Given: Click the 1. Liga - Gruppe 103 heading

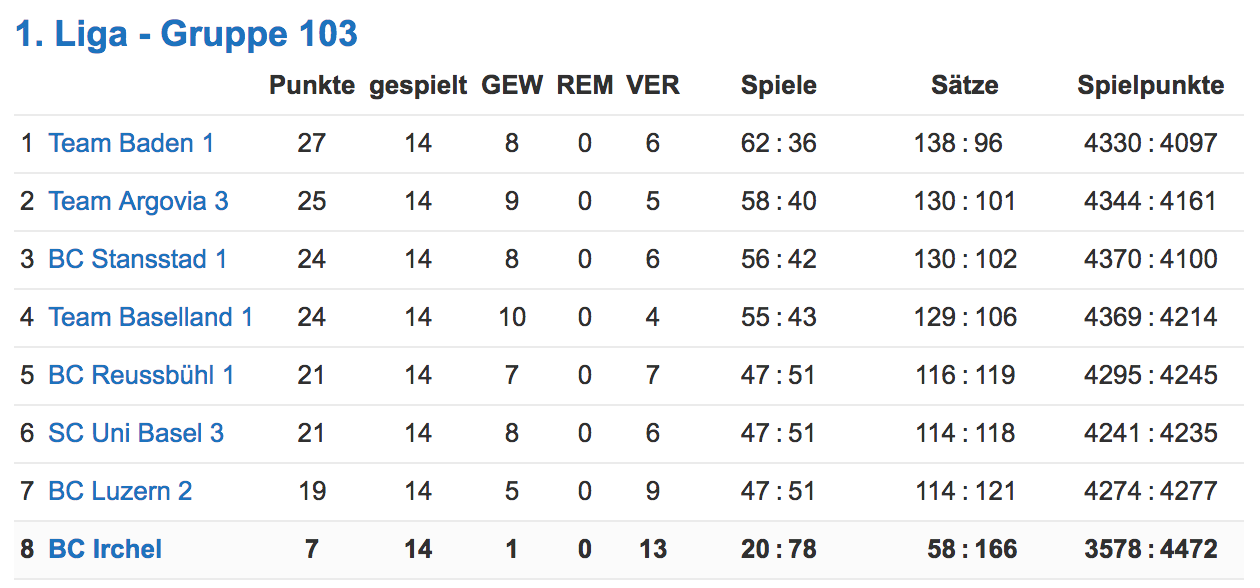Looking at the screenshot, I should [x=186, y=34].
